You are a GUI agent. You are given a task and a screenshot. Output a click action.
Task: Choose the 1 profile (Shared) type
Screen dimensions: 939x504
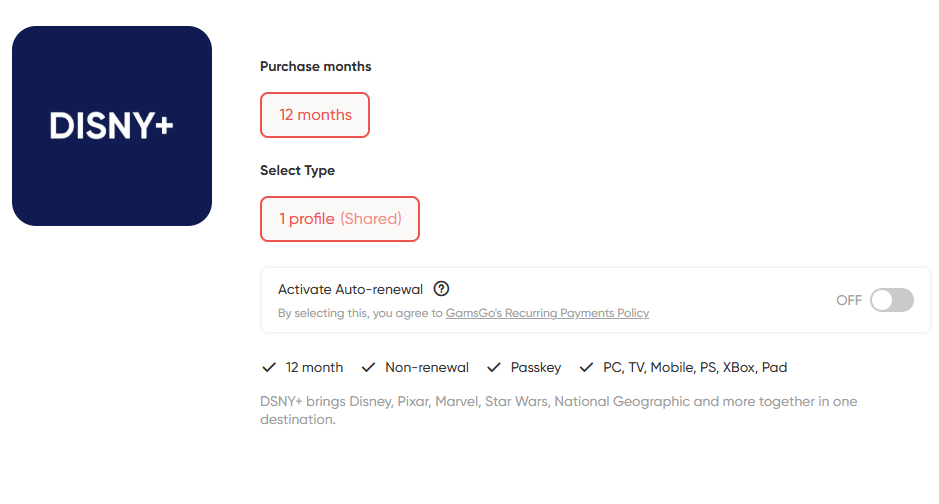point(340,219)
